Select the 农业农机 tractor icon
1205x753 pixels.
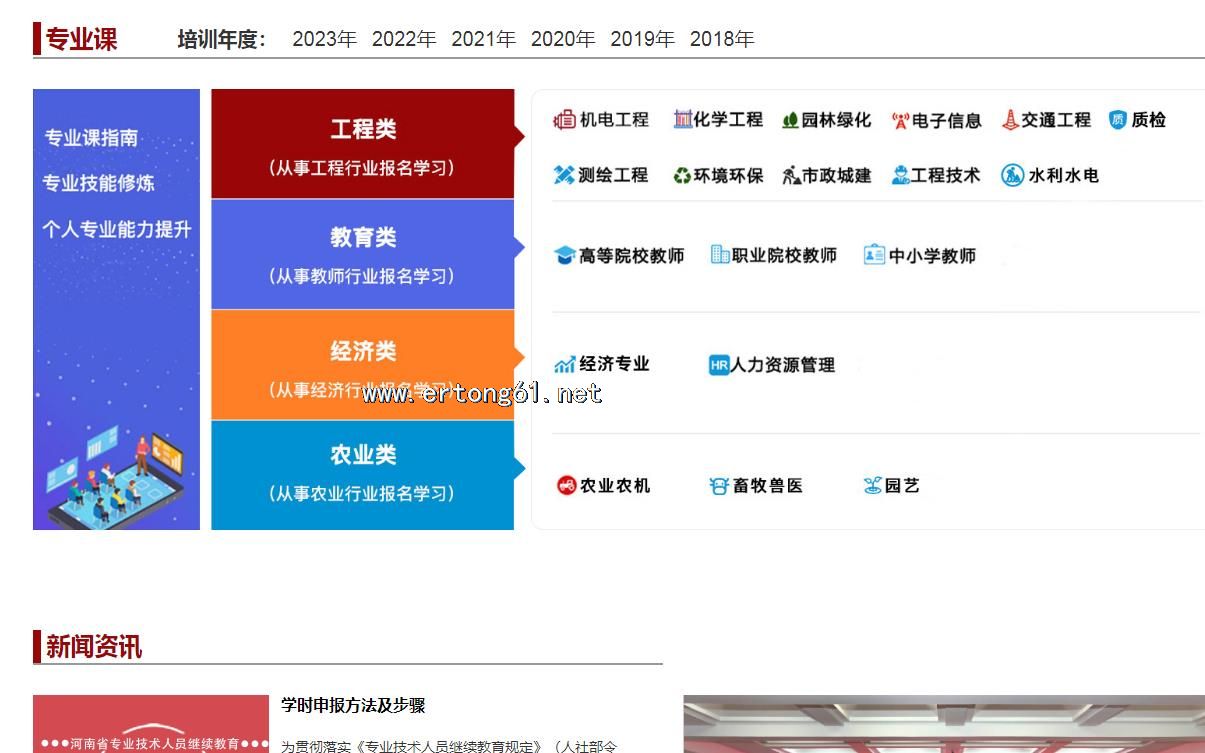567,486
